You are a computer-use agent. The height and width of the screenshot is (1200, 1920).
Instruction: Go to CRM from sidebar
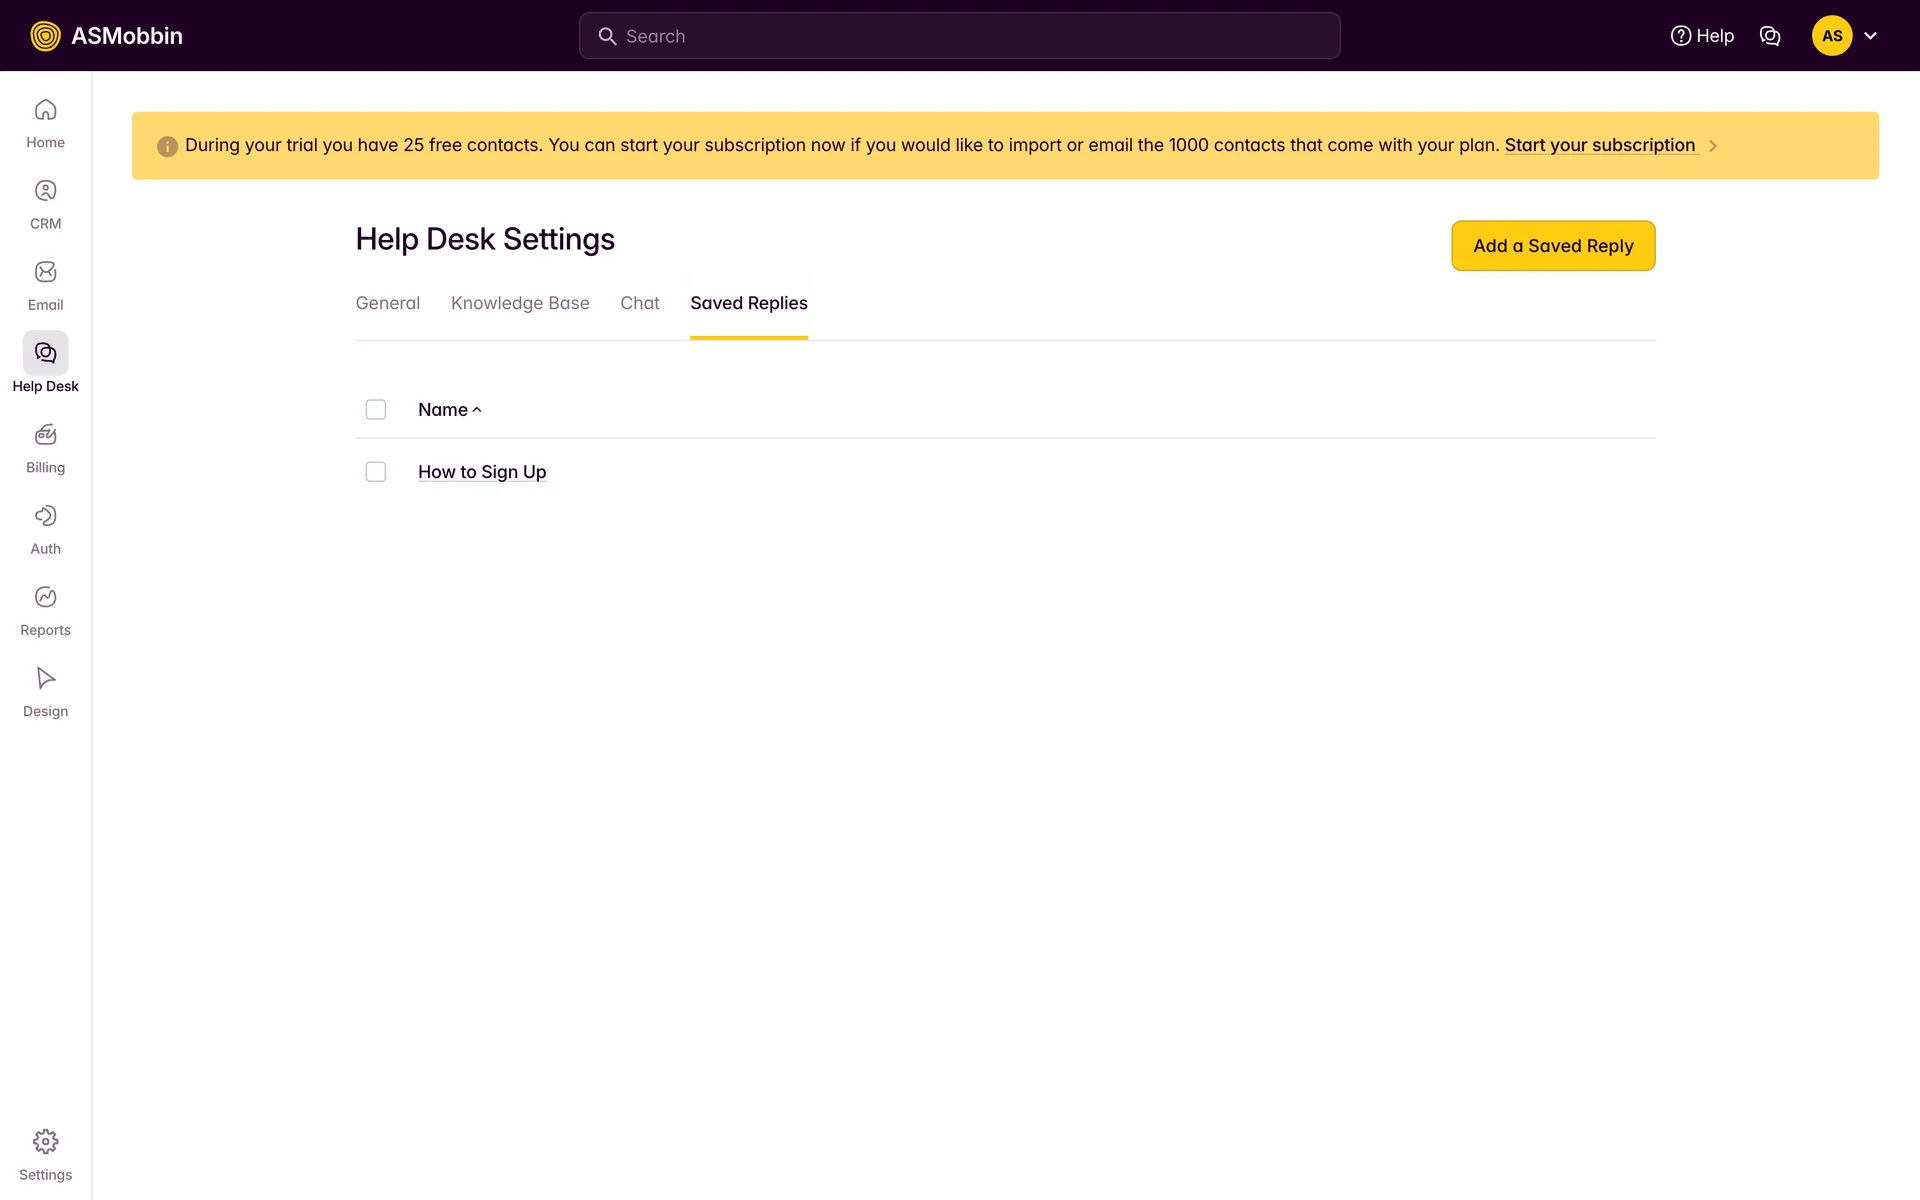[x=45, y=204]
